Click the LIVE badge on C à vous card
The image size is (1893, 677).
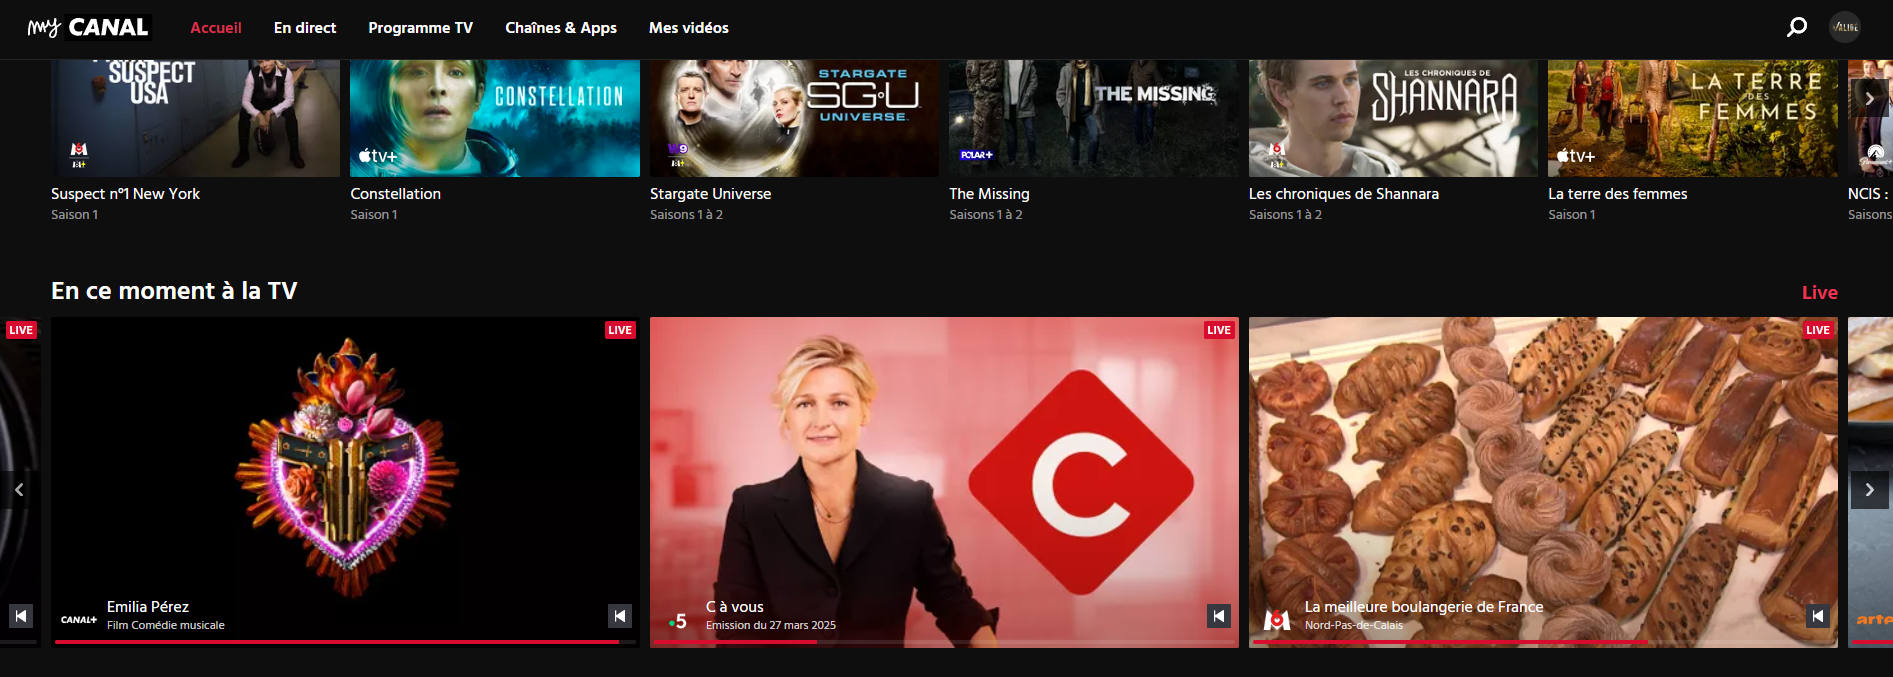(1219, 330)
